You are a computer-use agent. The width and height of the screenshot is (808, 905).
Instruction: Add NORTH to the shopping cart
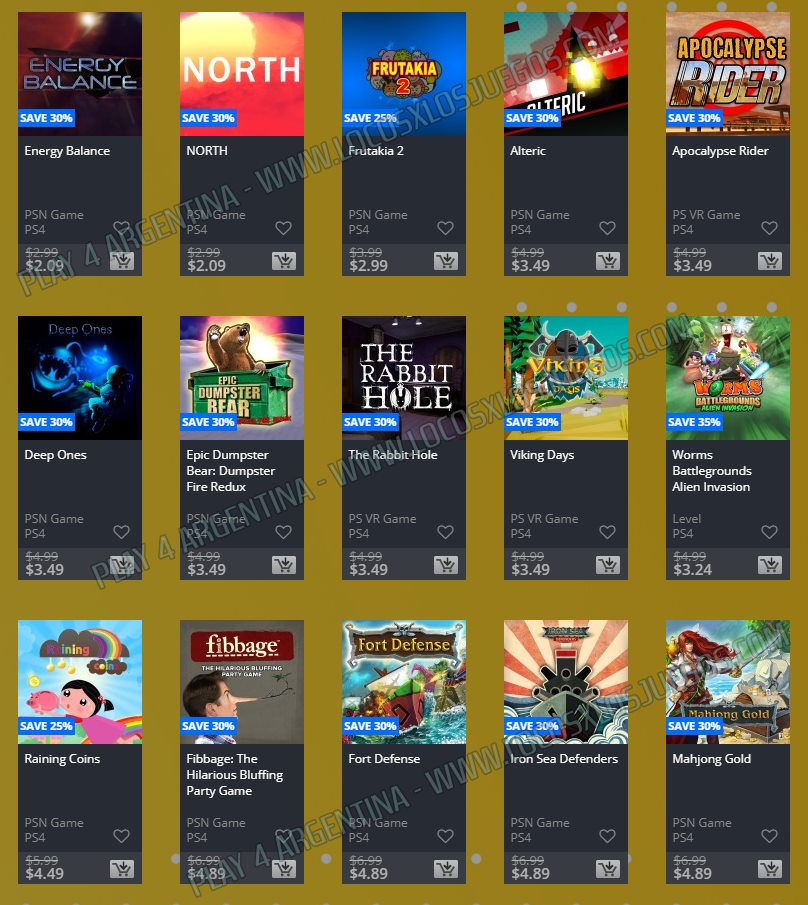(284, 261)
